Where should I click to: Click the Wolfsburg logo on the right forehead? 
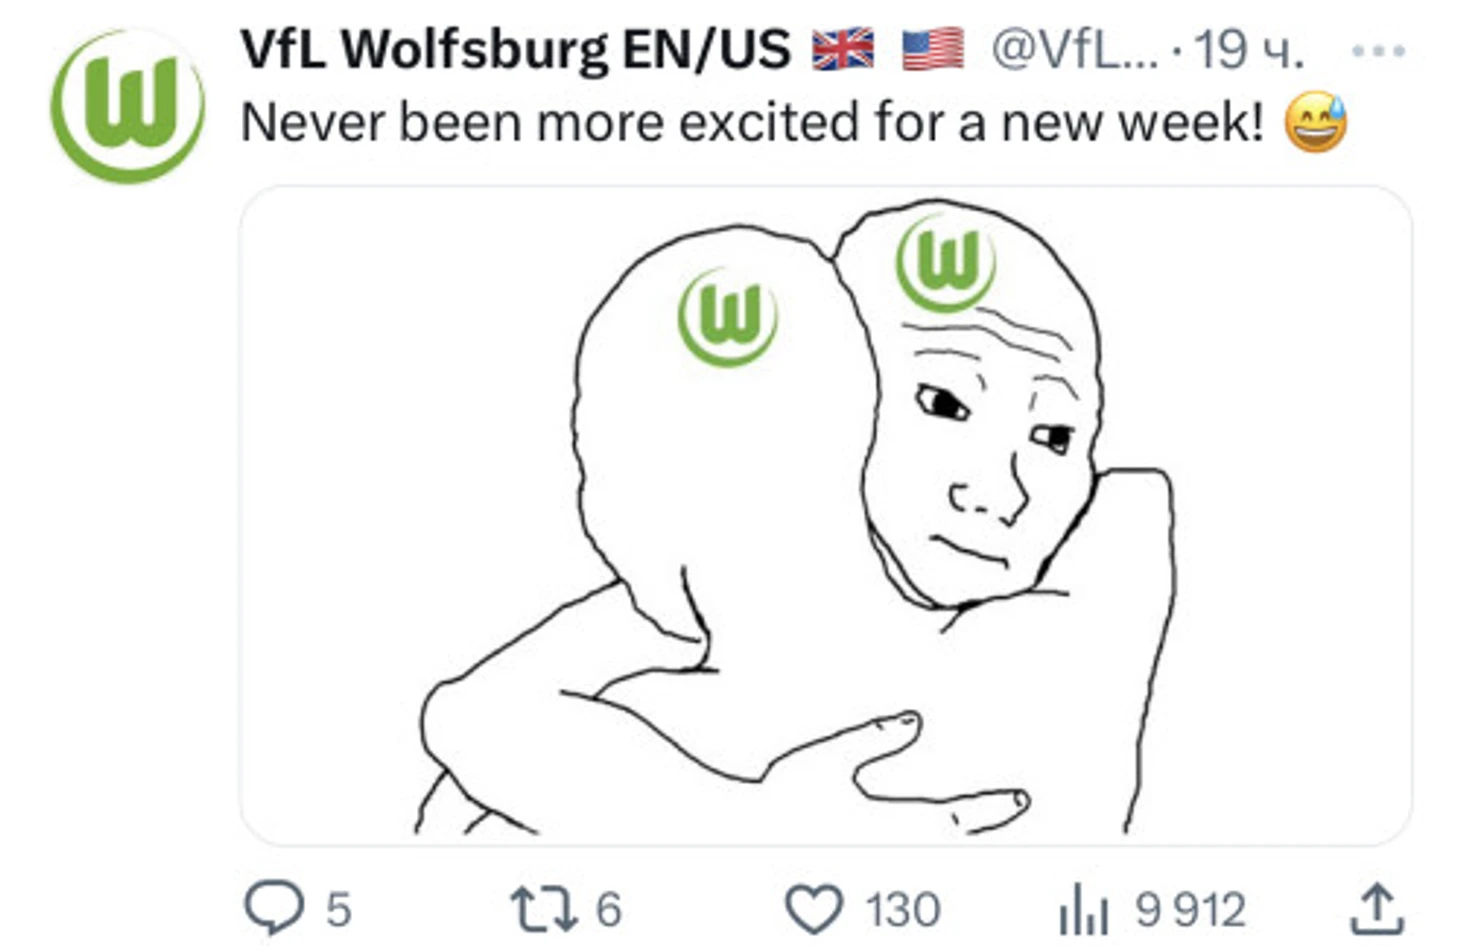point(946,262)
